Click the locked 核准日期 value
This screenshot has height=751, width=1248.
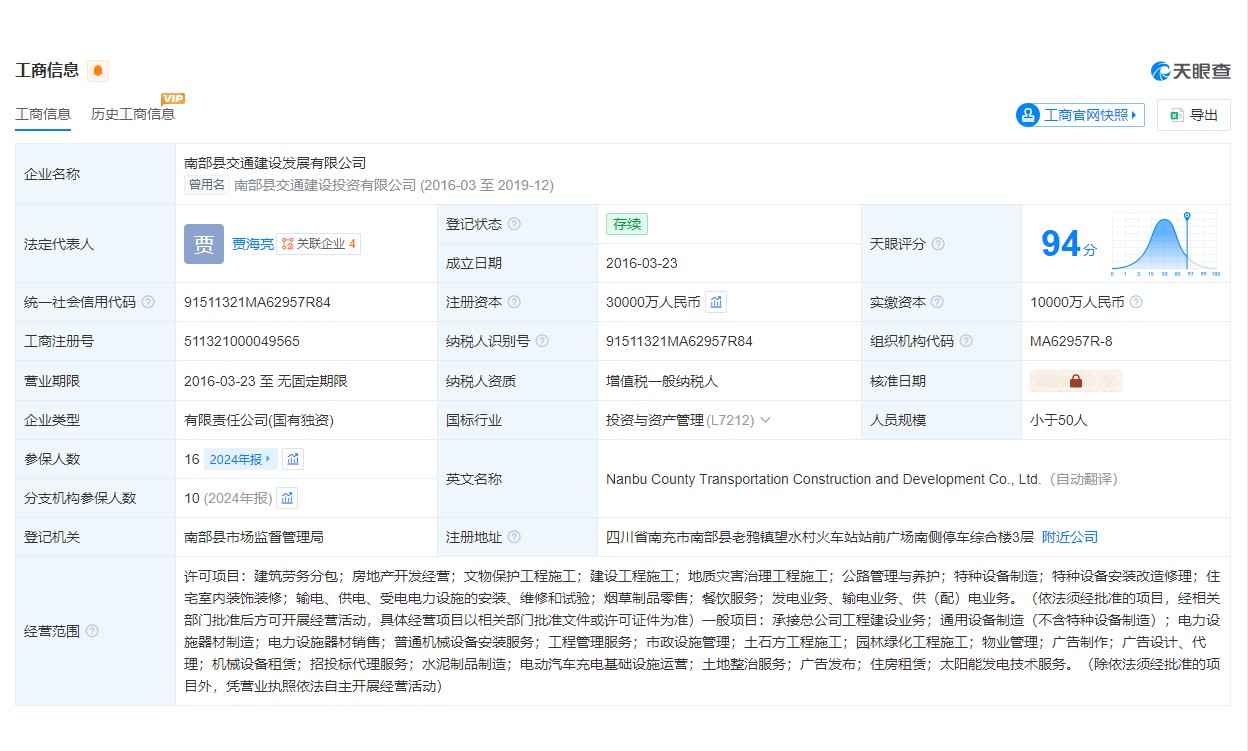click(1076, 381)
